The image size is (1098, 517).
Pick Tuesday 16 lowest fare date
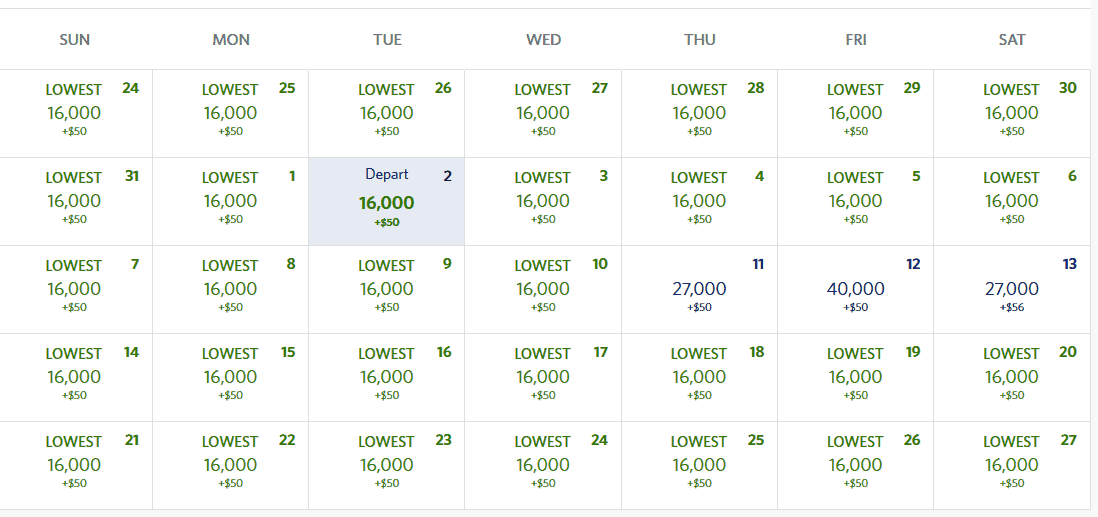point(387,378)
